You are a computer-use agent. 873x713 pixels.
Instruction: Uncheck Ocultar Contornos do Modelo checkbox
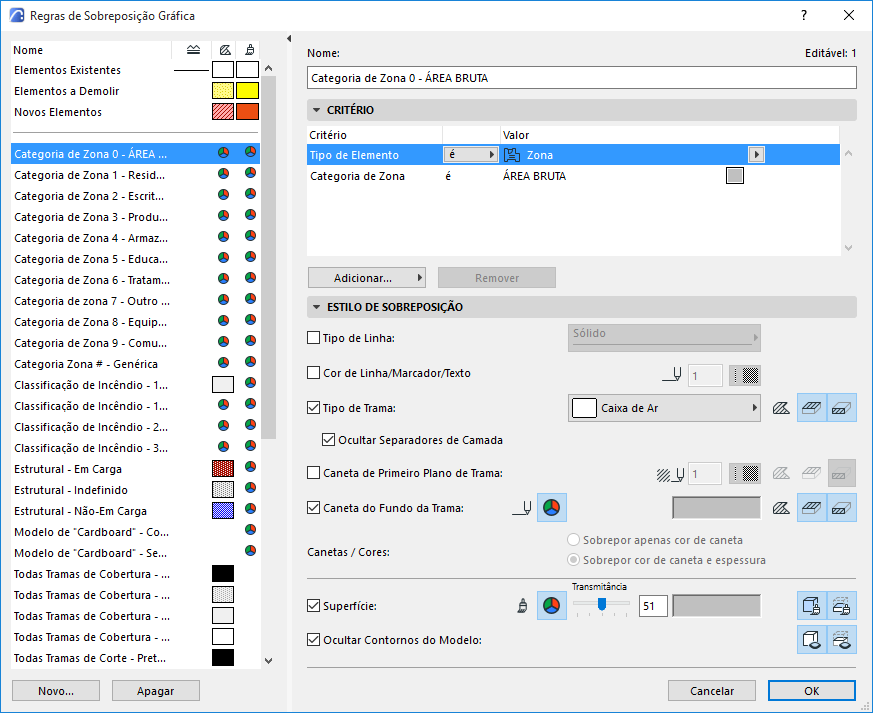[x=313, y=640]
